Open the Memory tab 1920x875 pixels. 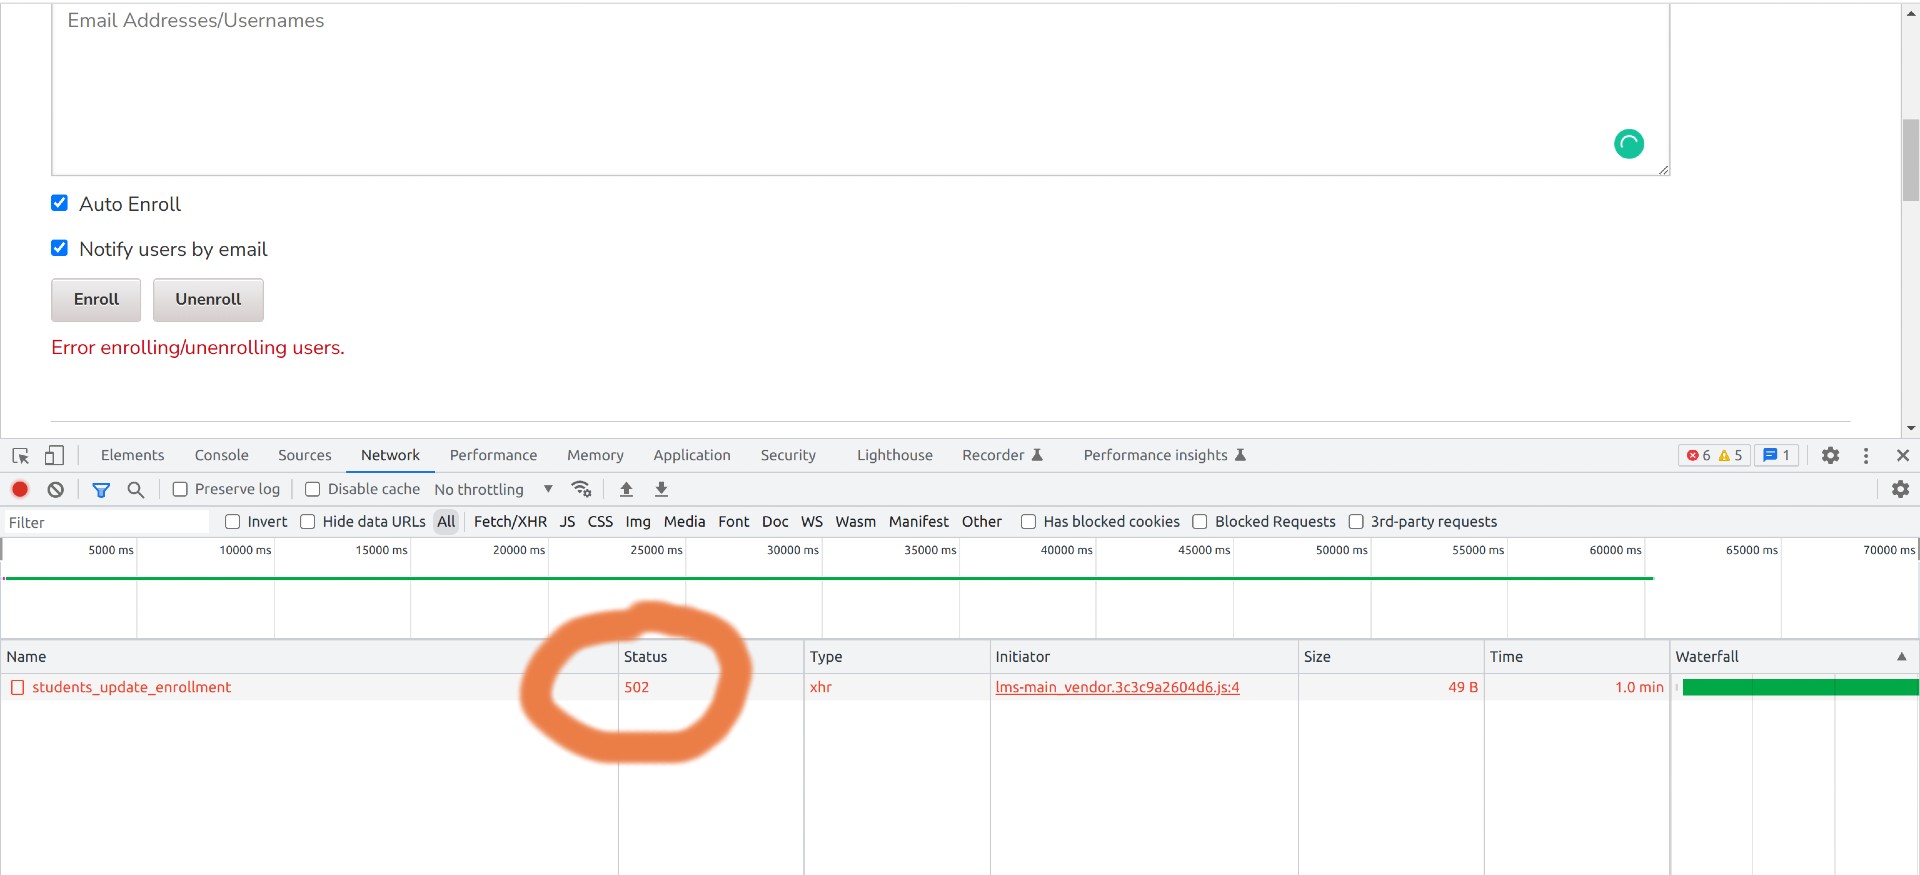tap(595, 455)
